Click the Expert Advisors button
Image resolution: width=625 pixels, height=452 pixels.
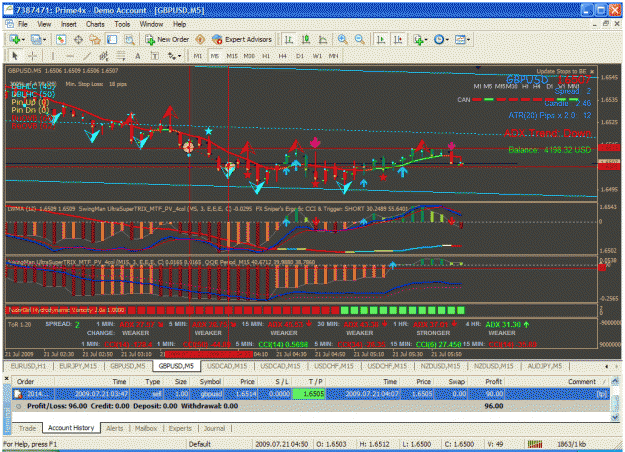tap(242, 39)
